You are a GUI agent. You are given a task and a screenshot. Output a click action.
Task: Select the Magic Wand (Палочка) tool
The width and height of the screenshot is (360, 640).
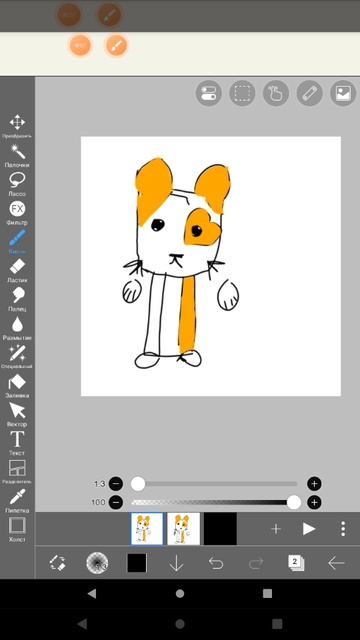click(x=17, y=155)
